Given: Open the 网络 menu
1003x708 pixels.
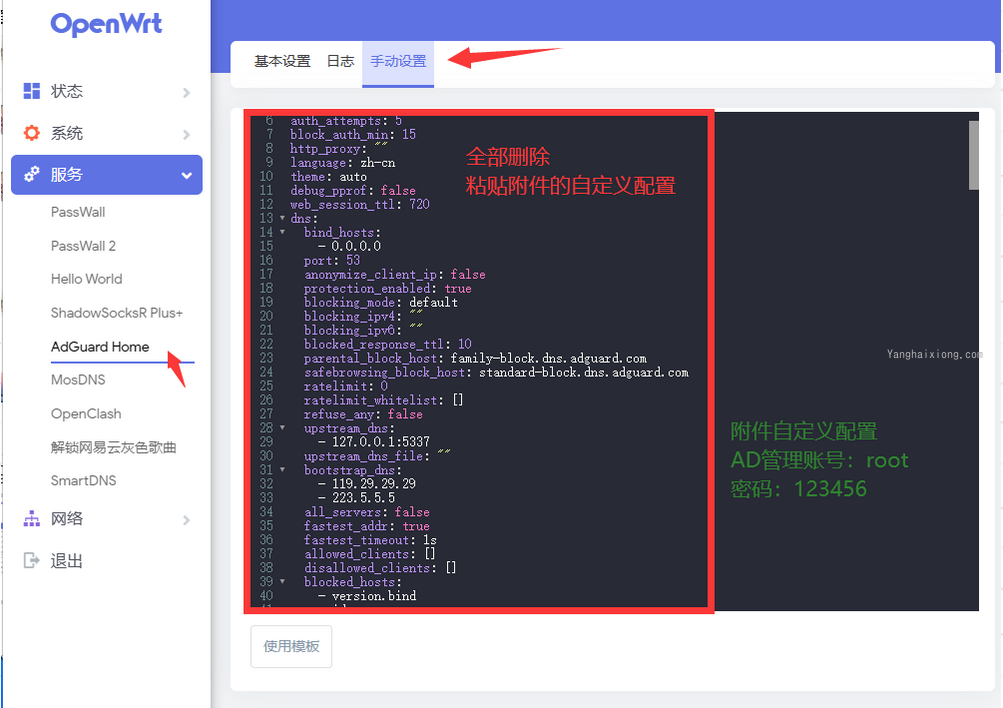Looking at the screenshot, I should (x=107, y=519).
